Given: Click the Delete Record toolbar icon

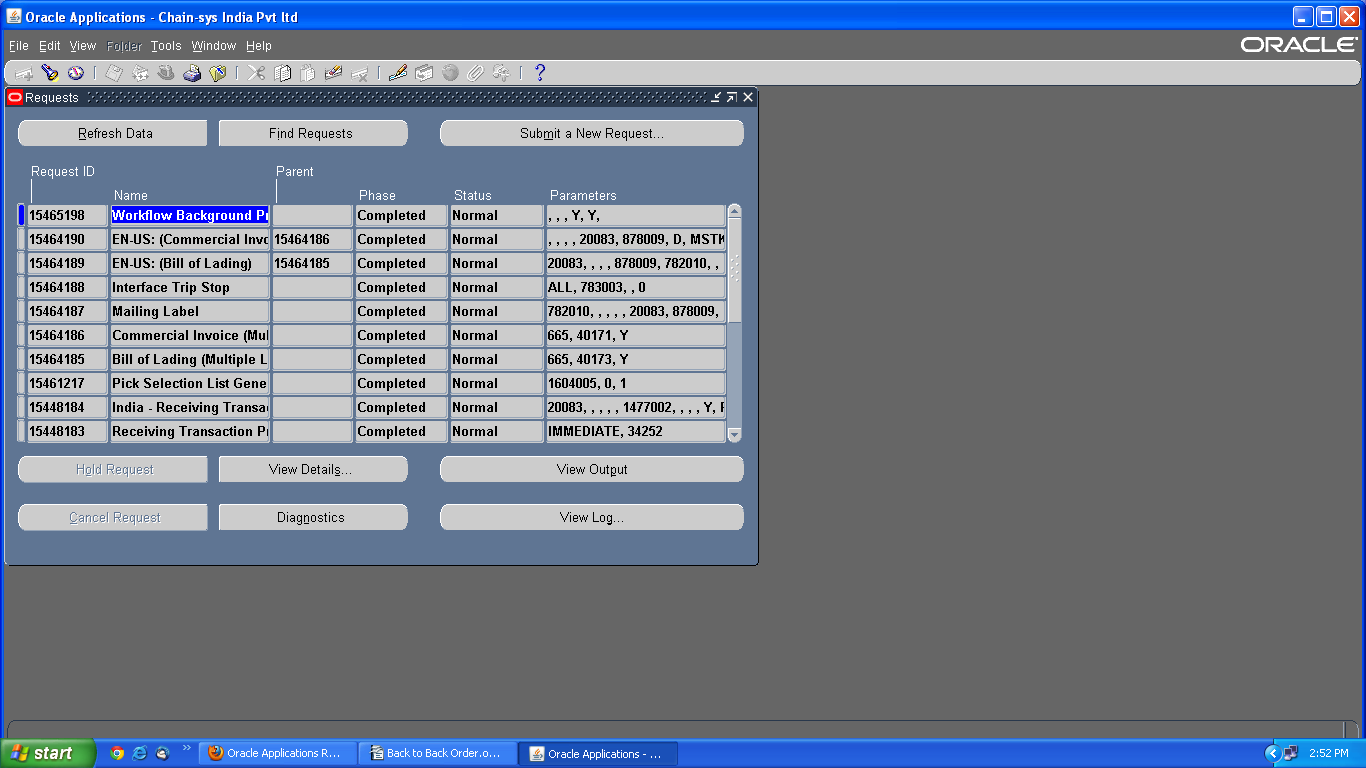Looking at the screenshot, I should click(360, 73).
